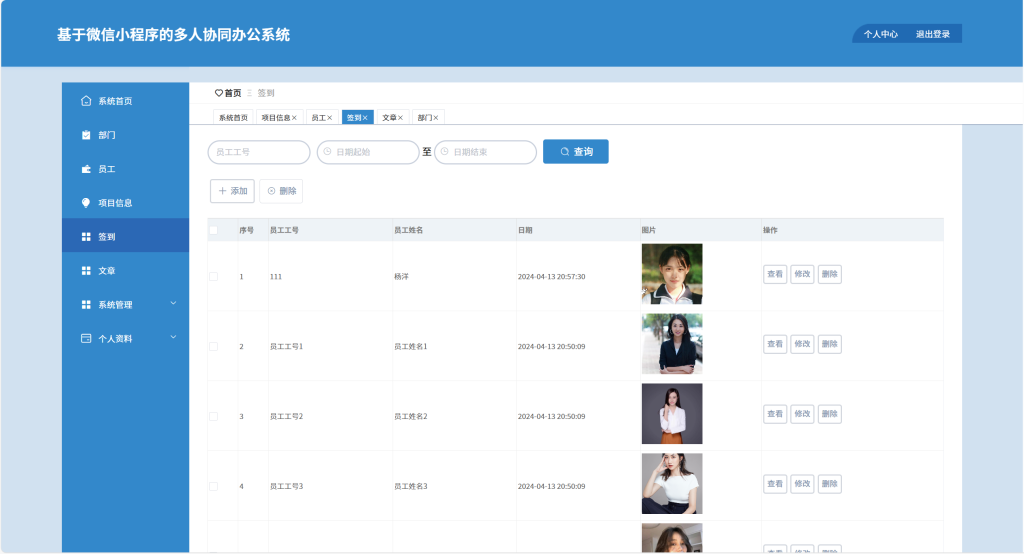Click the 修改 button for 杨洋 row
The image size is (1024, 554).
[x=802, y=274]
